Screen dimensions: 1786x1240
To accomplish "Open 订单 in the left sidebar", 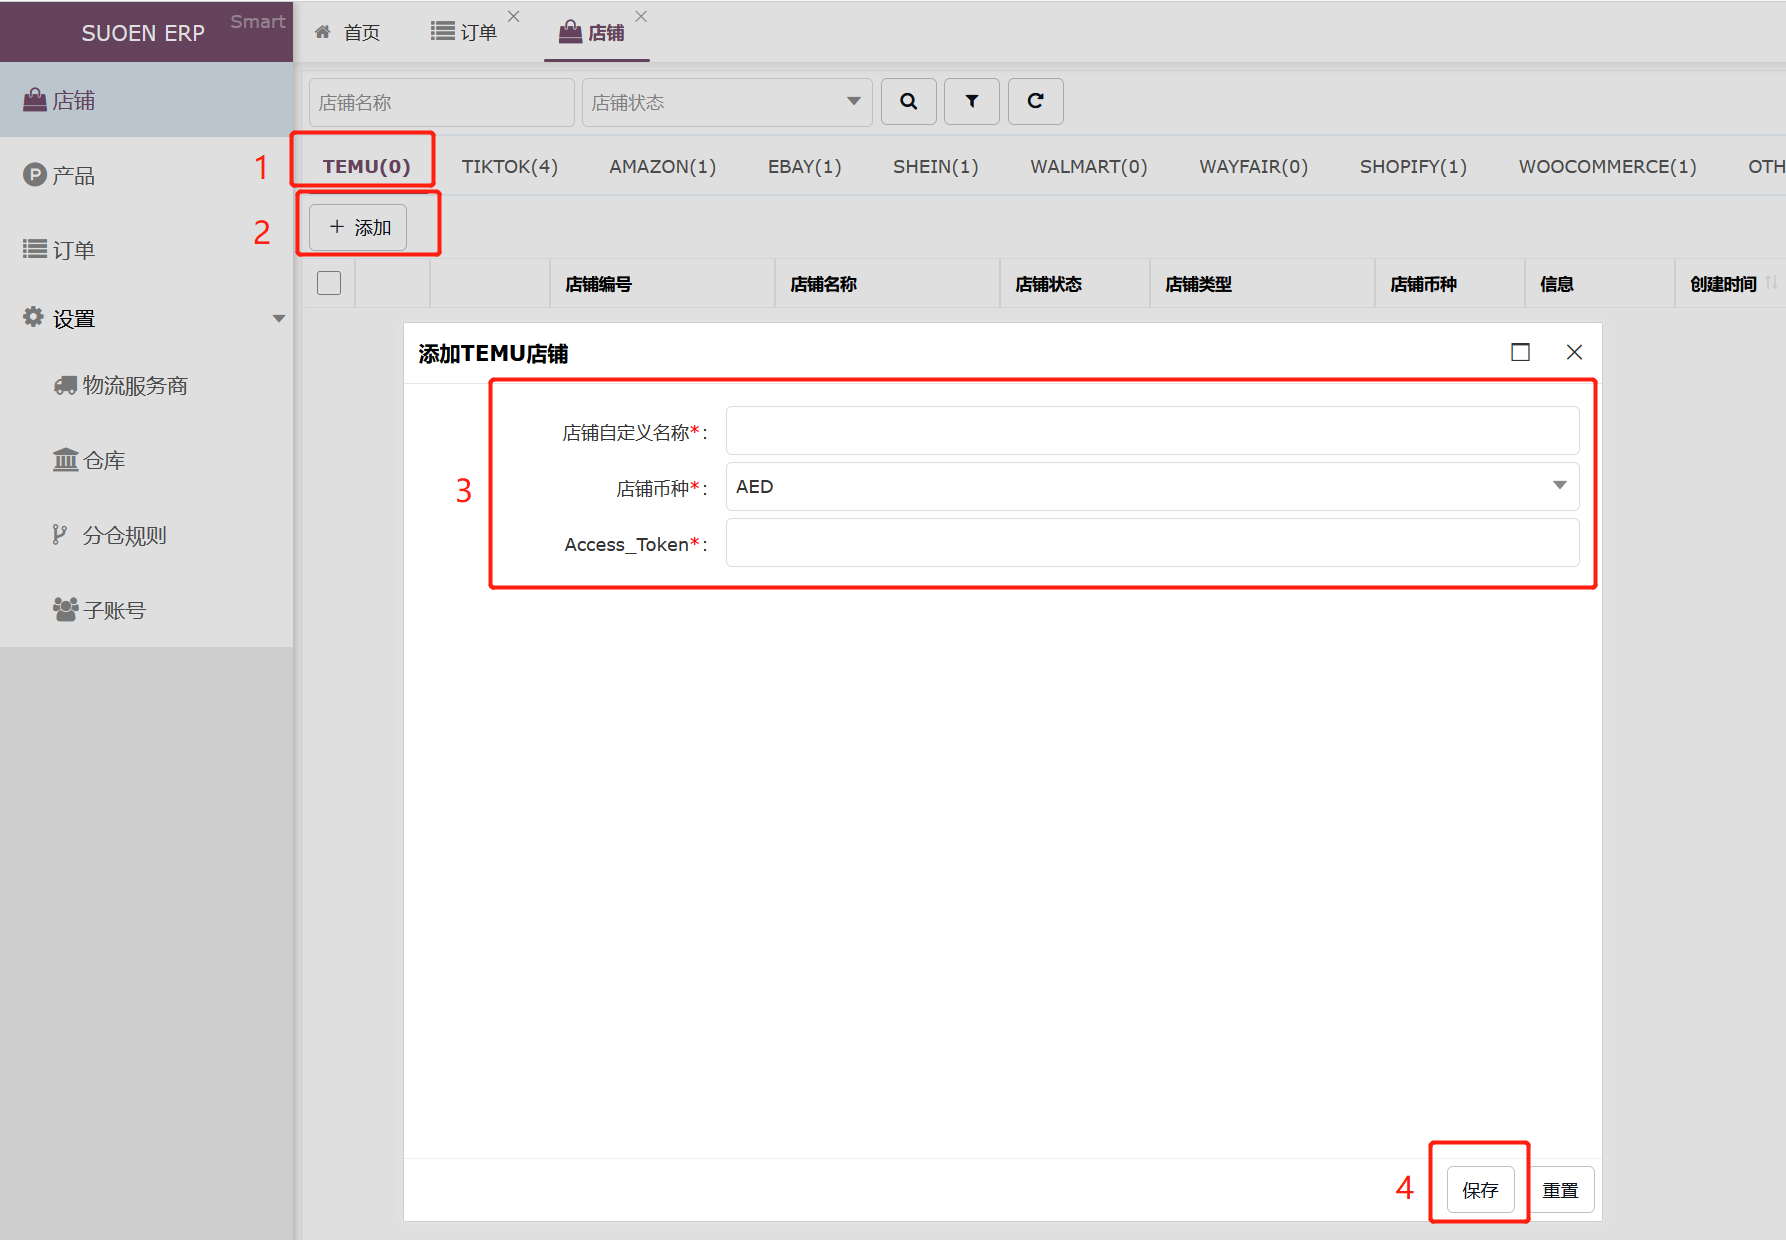I will [146, 249].
